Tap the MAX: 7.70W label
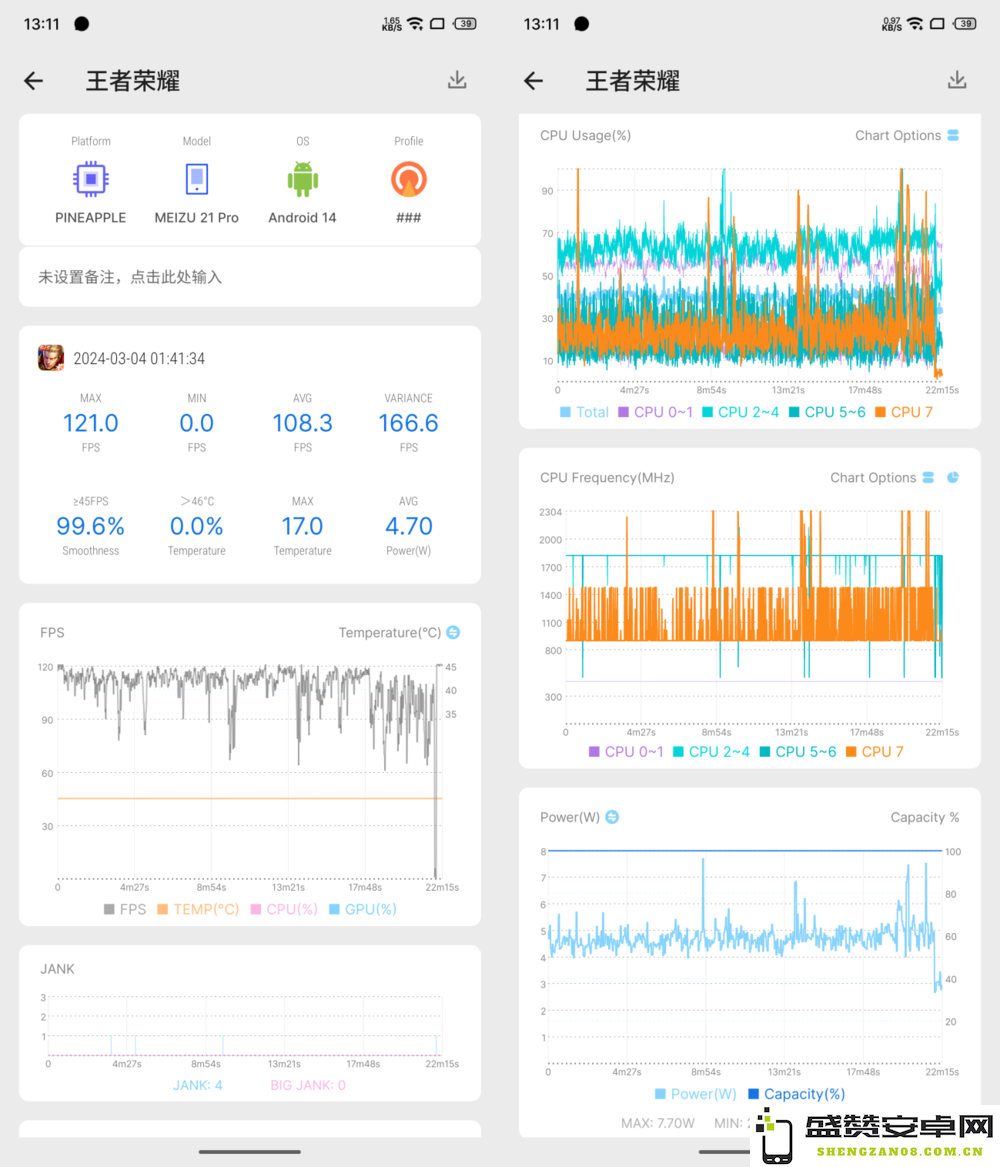This screenshot has width=1000, height=1167. tap(658, 1123)
